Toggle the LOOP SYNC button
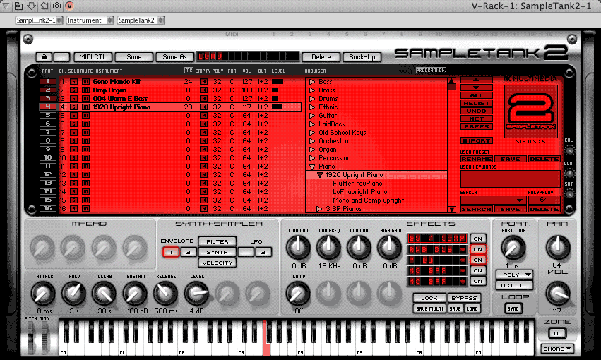This screenshot has height=360, width=601. [513, 309]
